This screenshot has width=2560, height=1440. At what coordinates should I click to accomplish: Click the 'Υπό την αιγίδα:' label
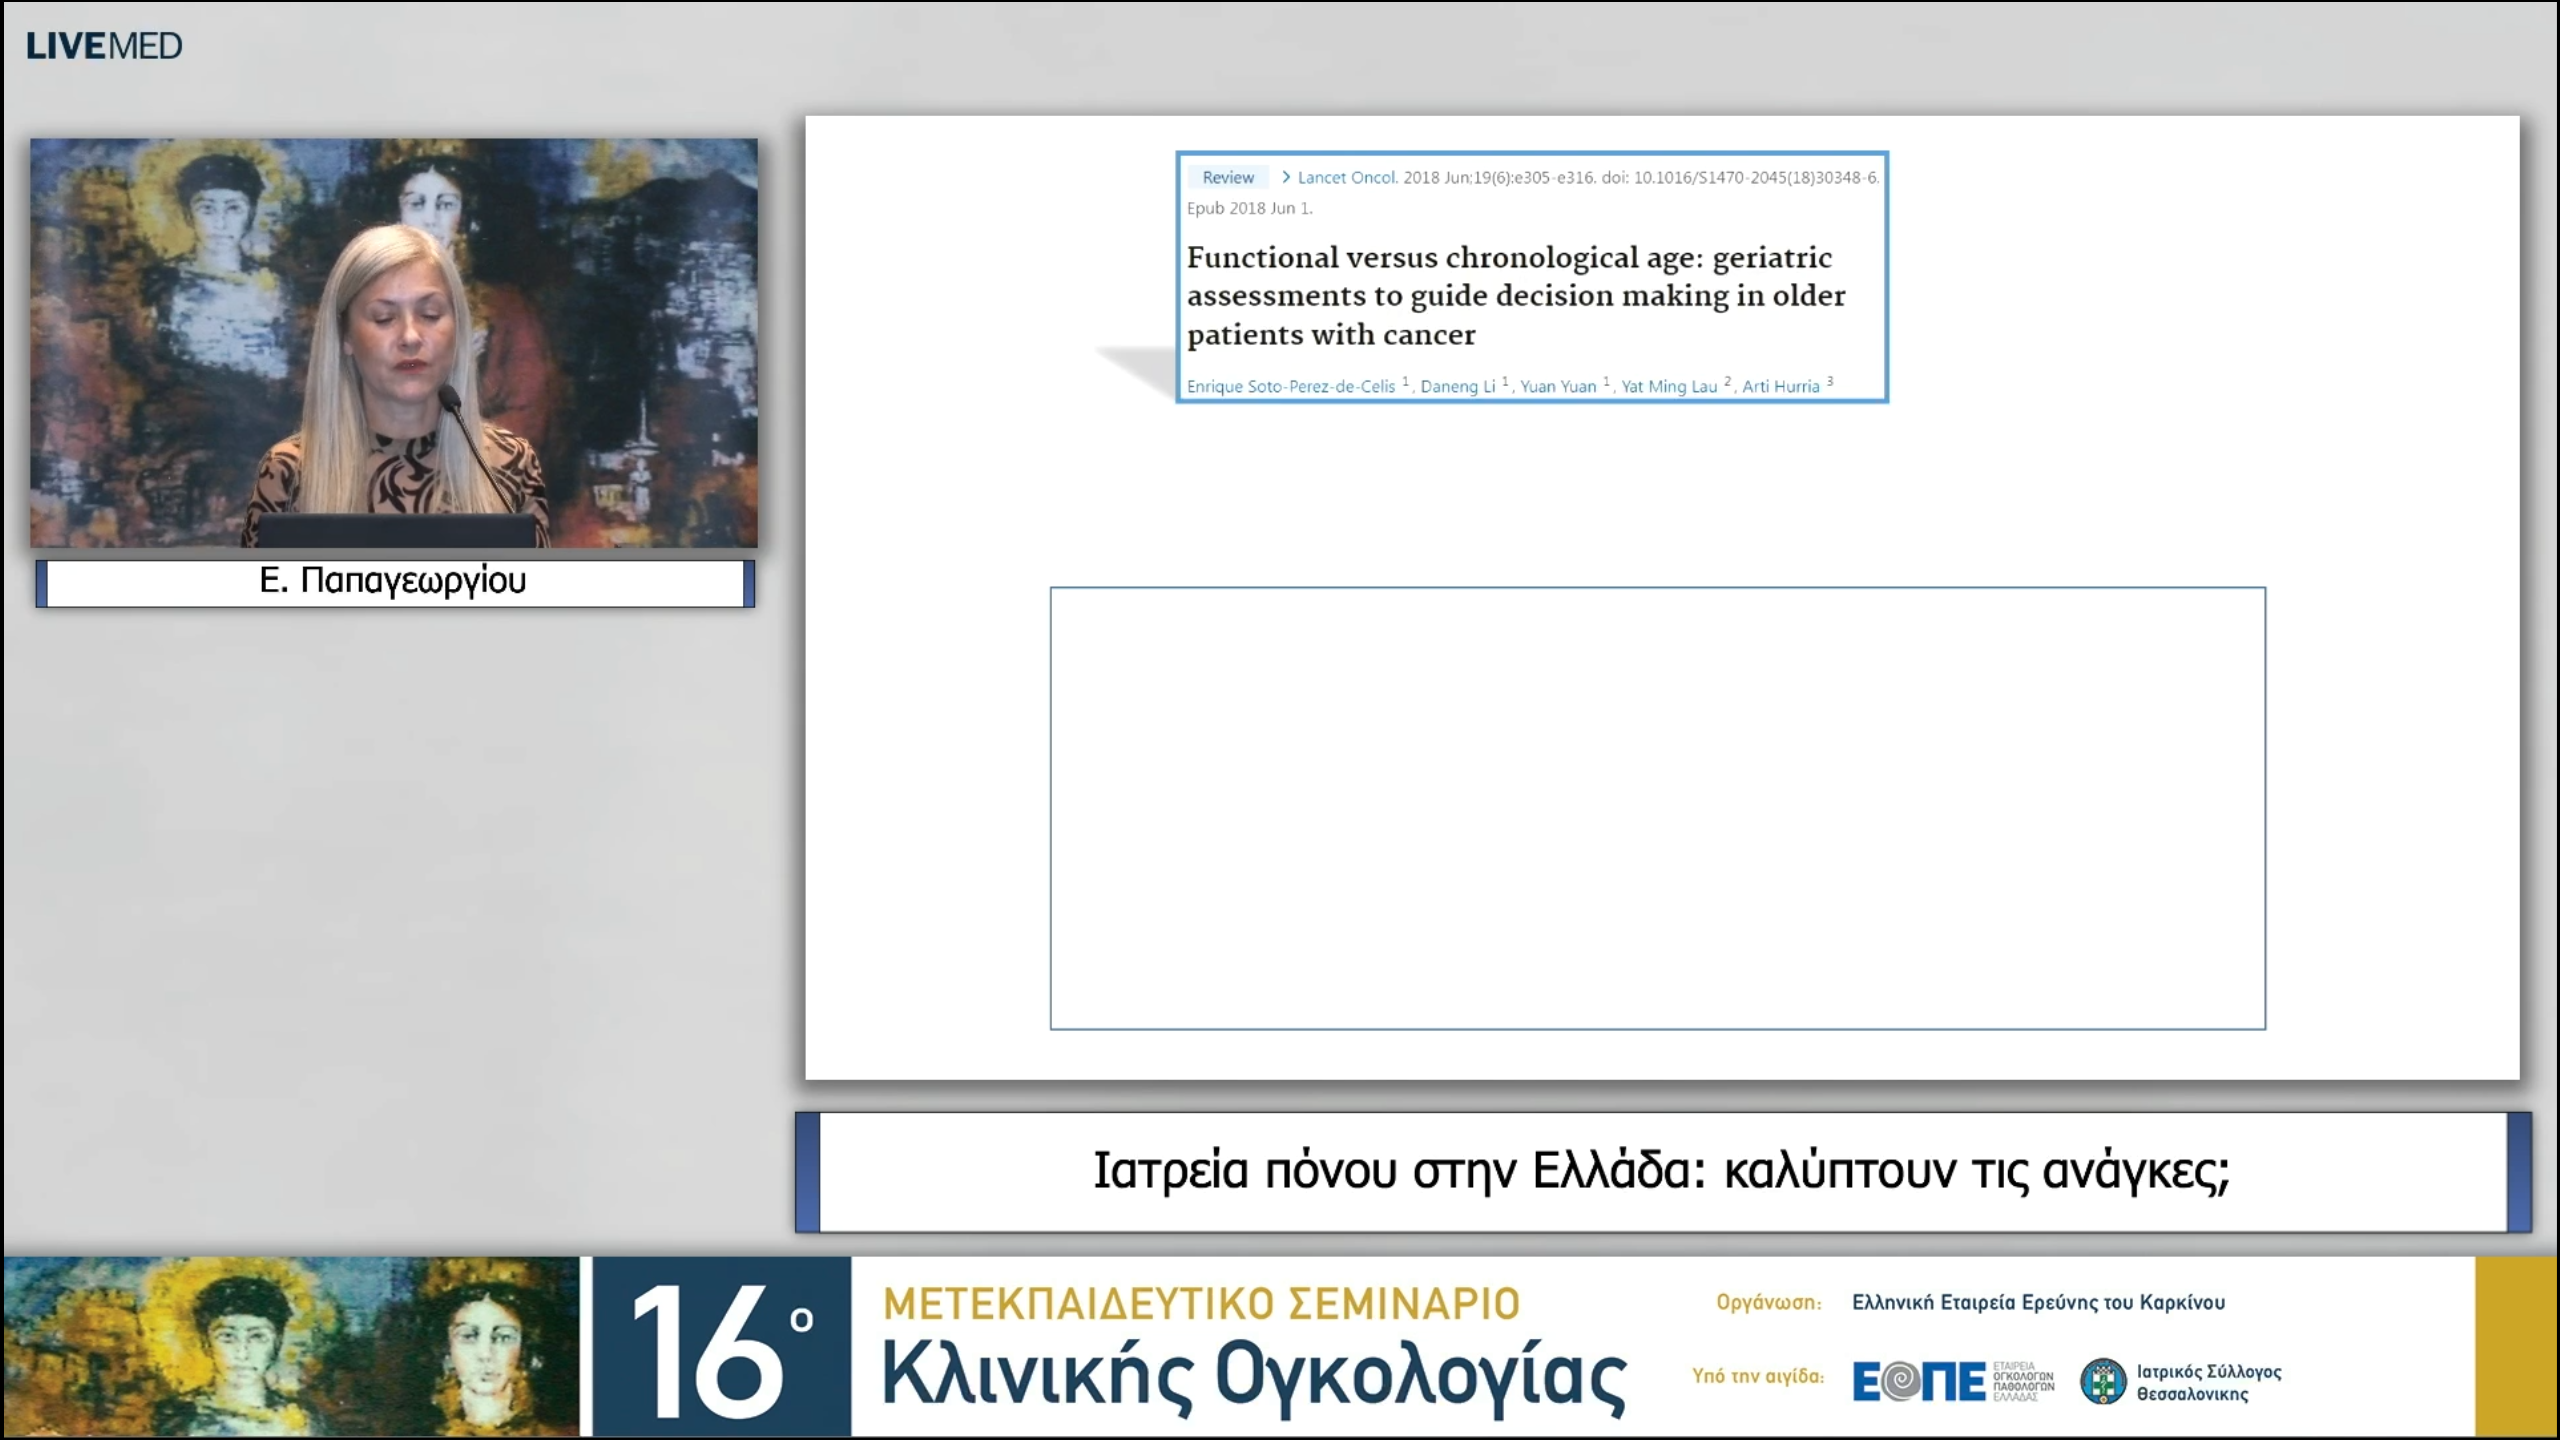1758,1376
